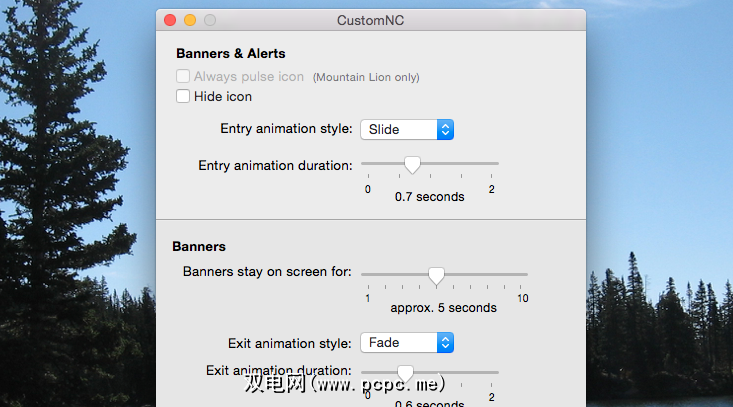Click the CustomNC title bar text
The image size is (733, 407).
(x=371, y=20)
